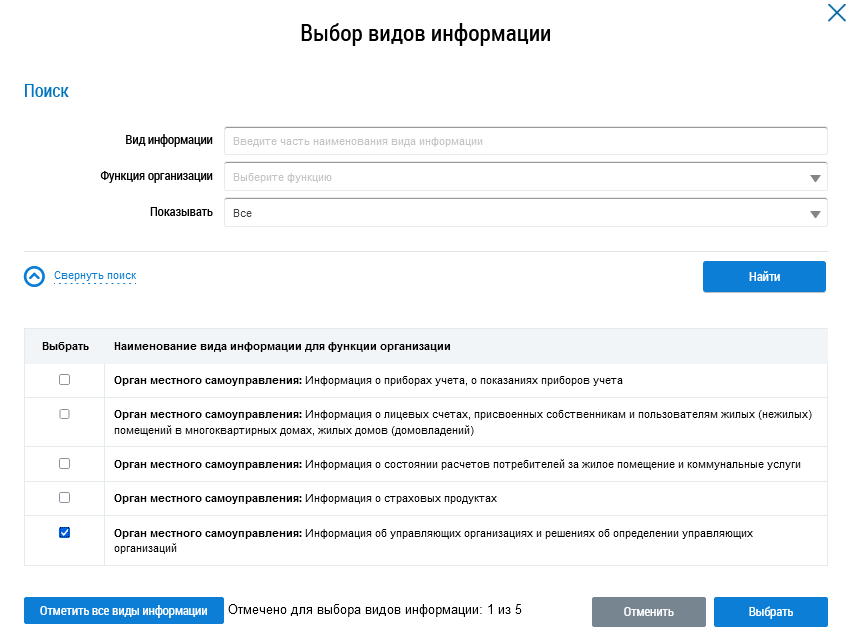Check the checkbox for metering devices information
This screenshot has height=642, width=851.
click(x=65, y=380)
